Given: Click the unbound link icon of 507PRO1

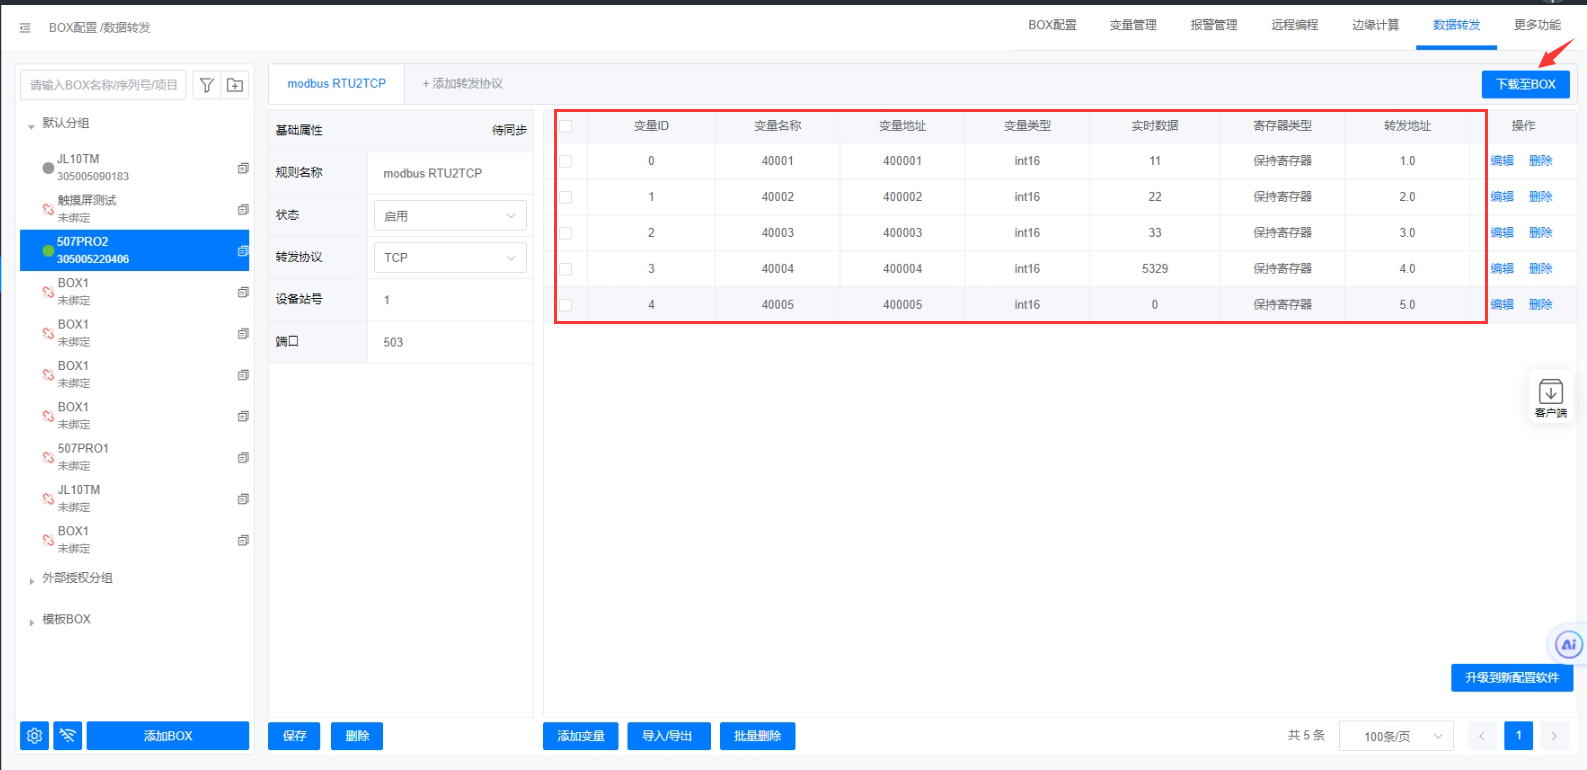Looking at the screenshot, I should (x=48, y=457).
